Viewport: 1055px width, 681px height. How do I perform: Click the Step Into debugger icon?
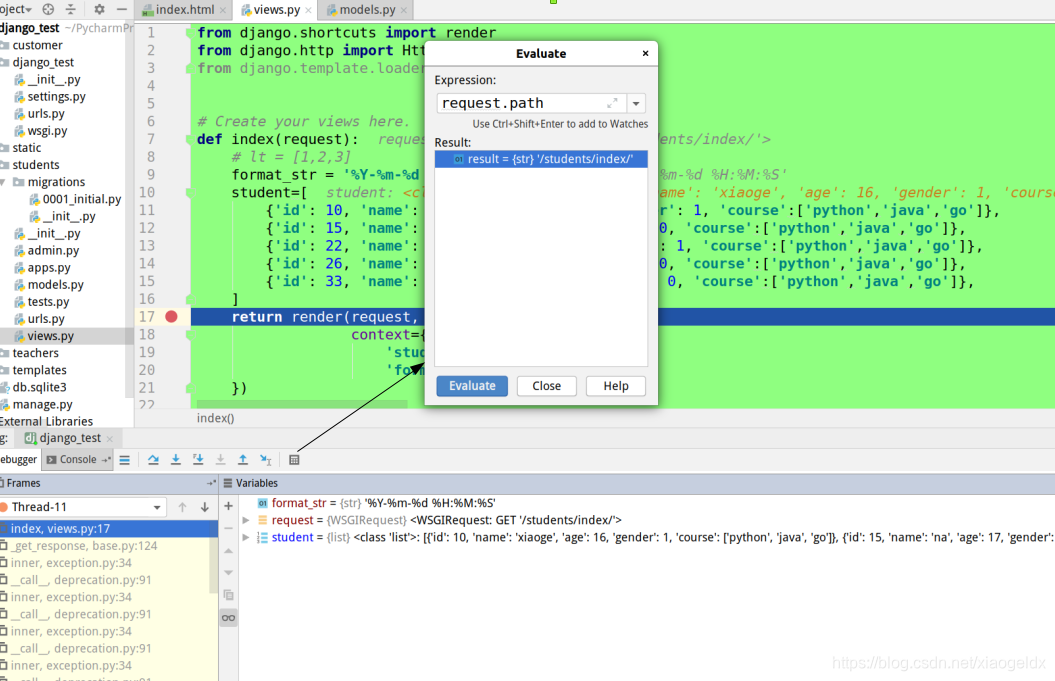176,460
